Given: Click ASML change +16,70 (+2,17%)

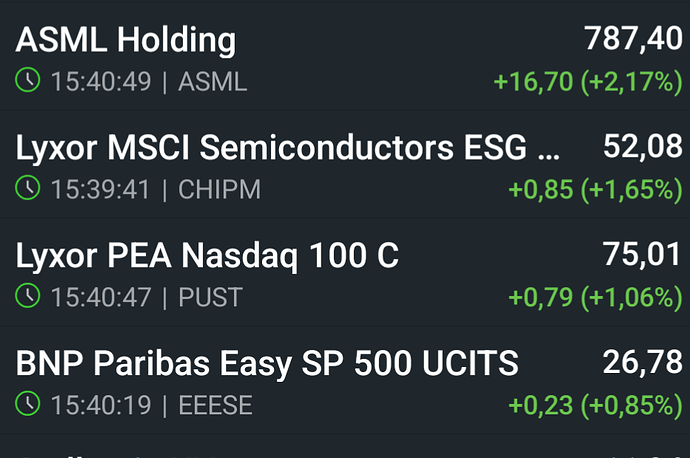Looking at the screenshot, I should [x=588, y=82].
